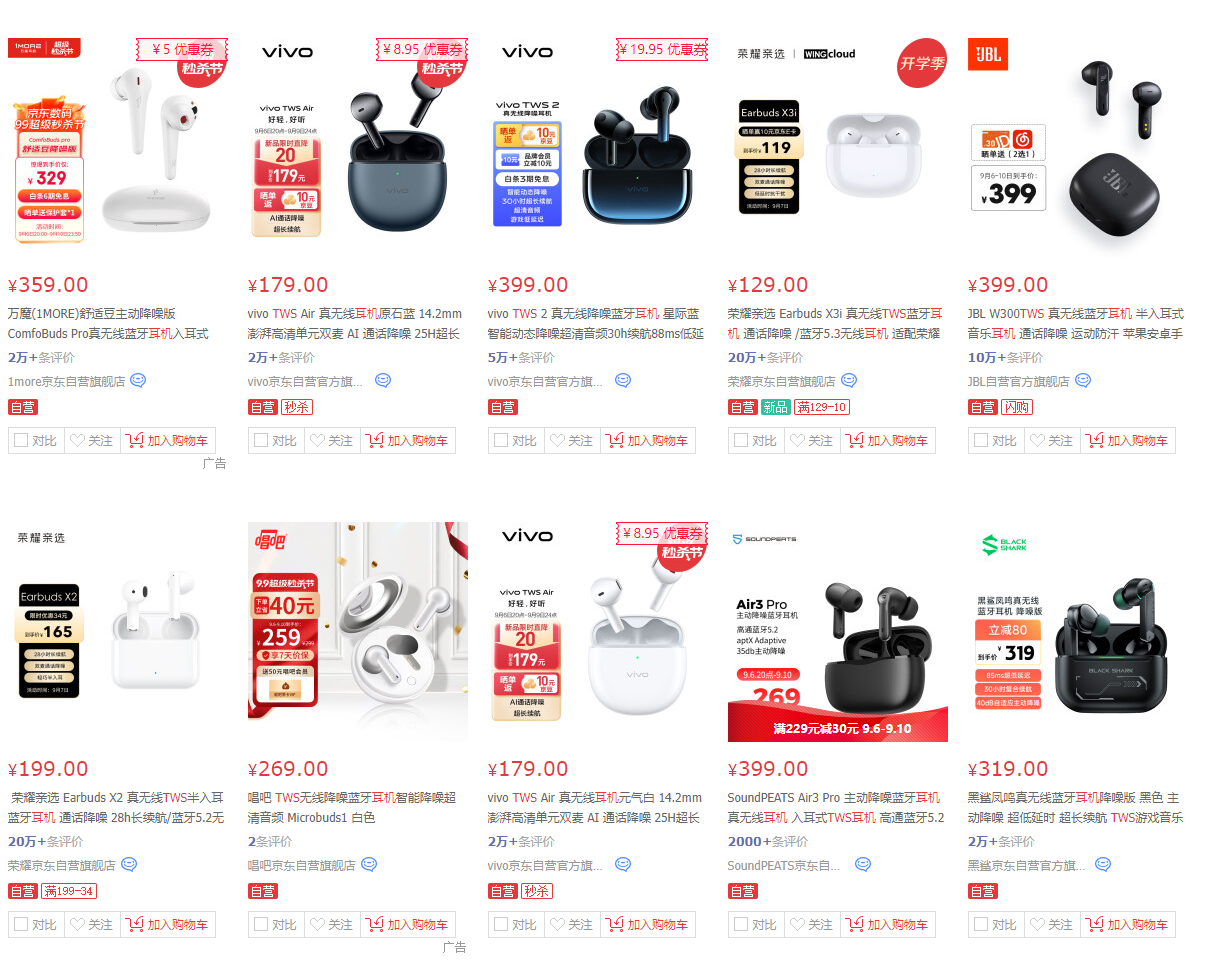The width and height of the screenshot is (1223, 980).
Task: Click the chat icon next to the 荣耀京东自营旗舰店 Earbuds X3i store
Action: [849, 380]
